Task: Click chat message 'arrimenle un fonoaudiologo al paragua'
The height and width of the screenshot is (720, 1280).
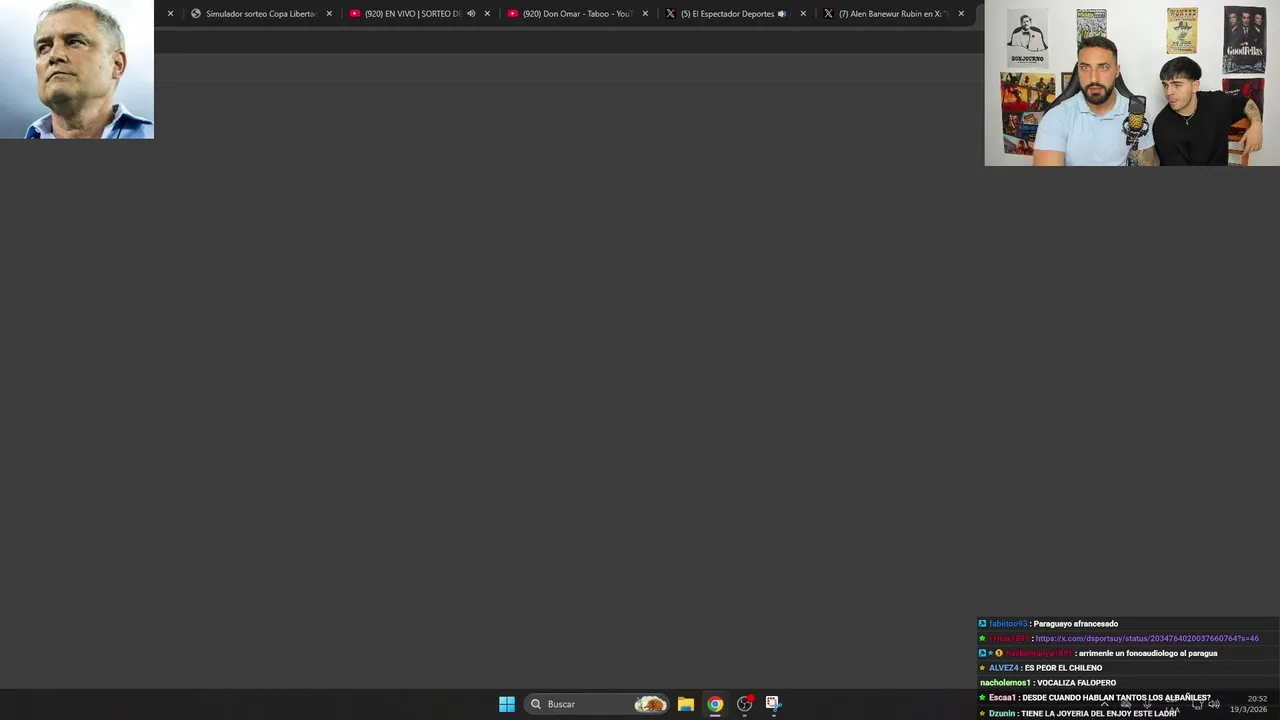Action: pyautogui.click(x=1146, y=653)
